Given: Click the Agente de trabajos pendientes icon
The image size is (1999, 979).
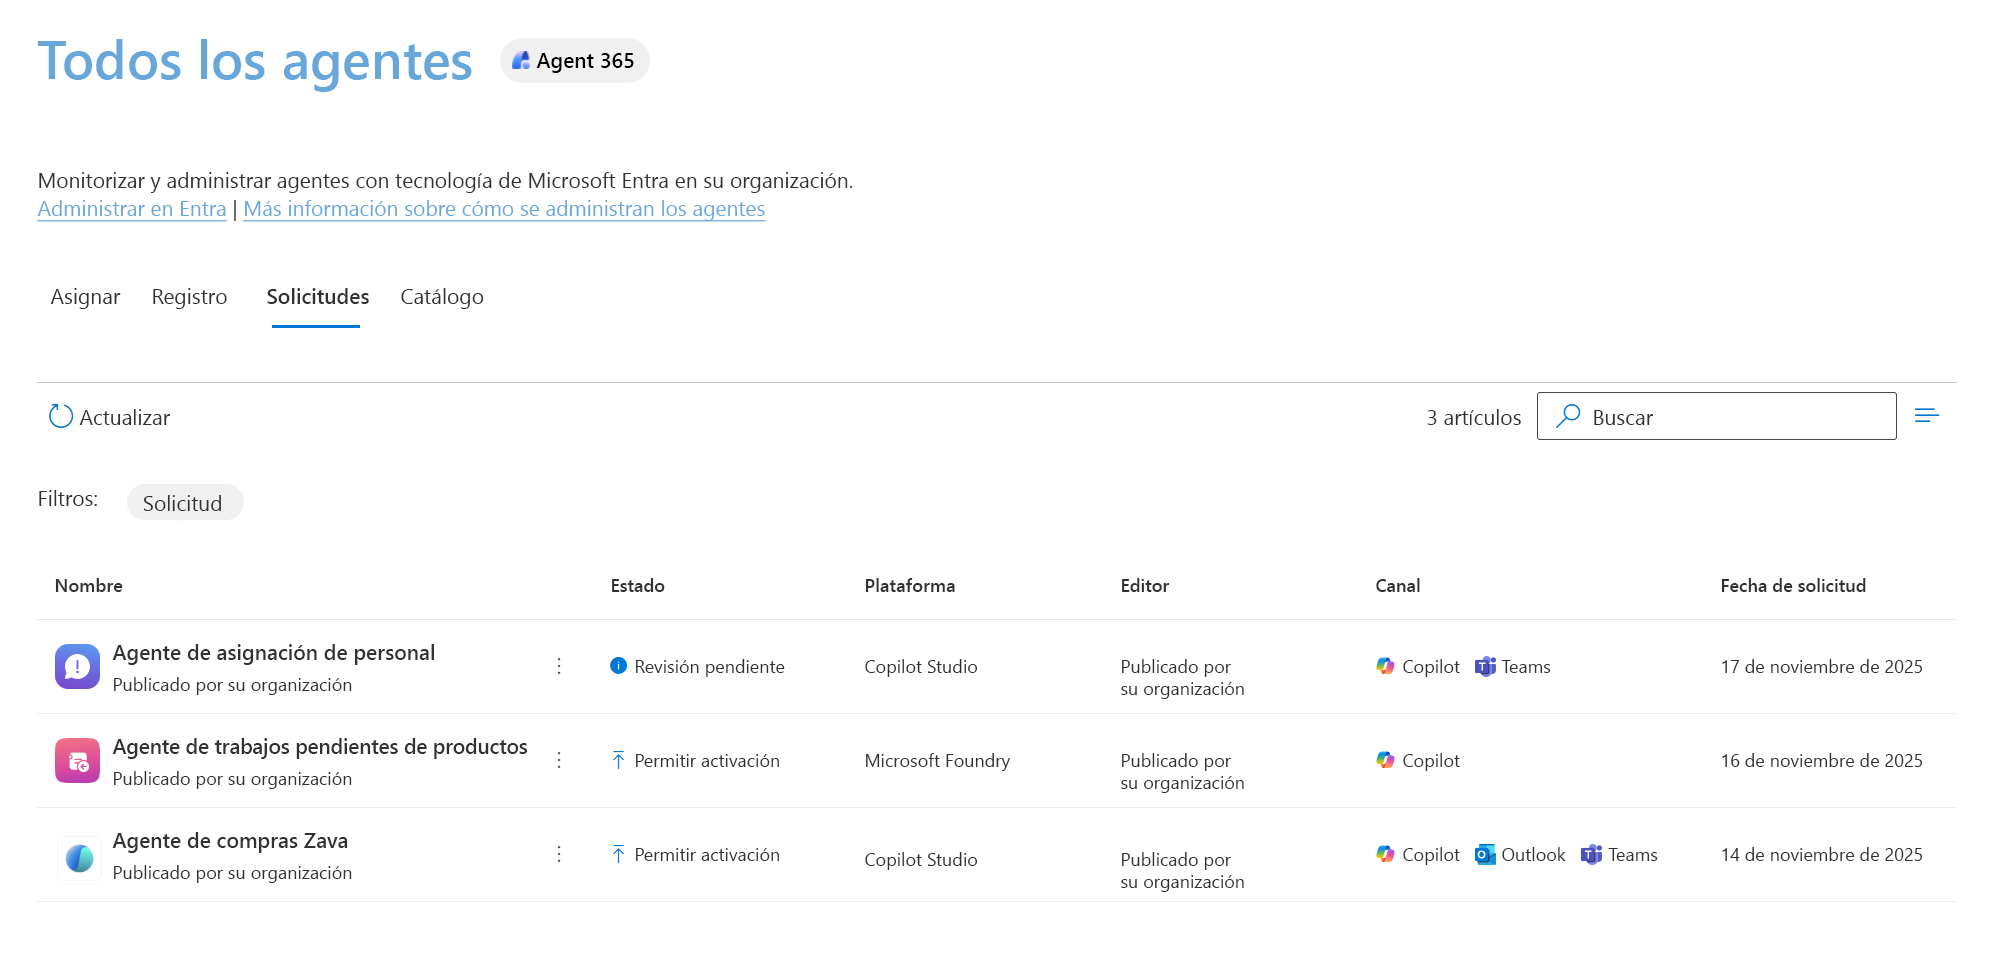Looking at the screenshot, I should [77, 761].
